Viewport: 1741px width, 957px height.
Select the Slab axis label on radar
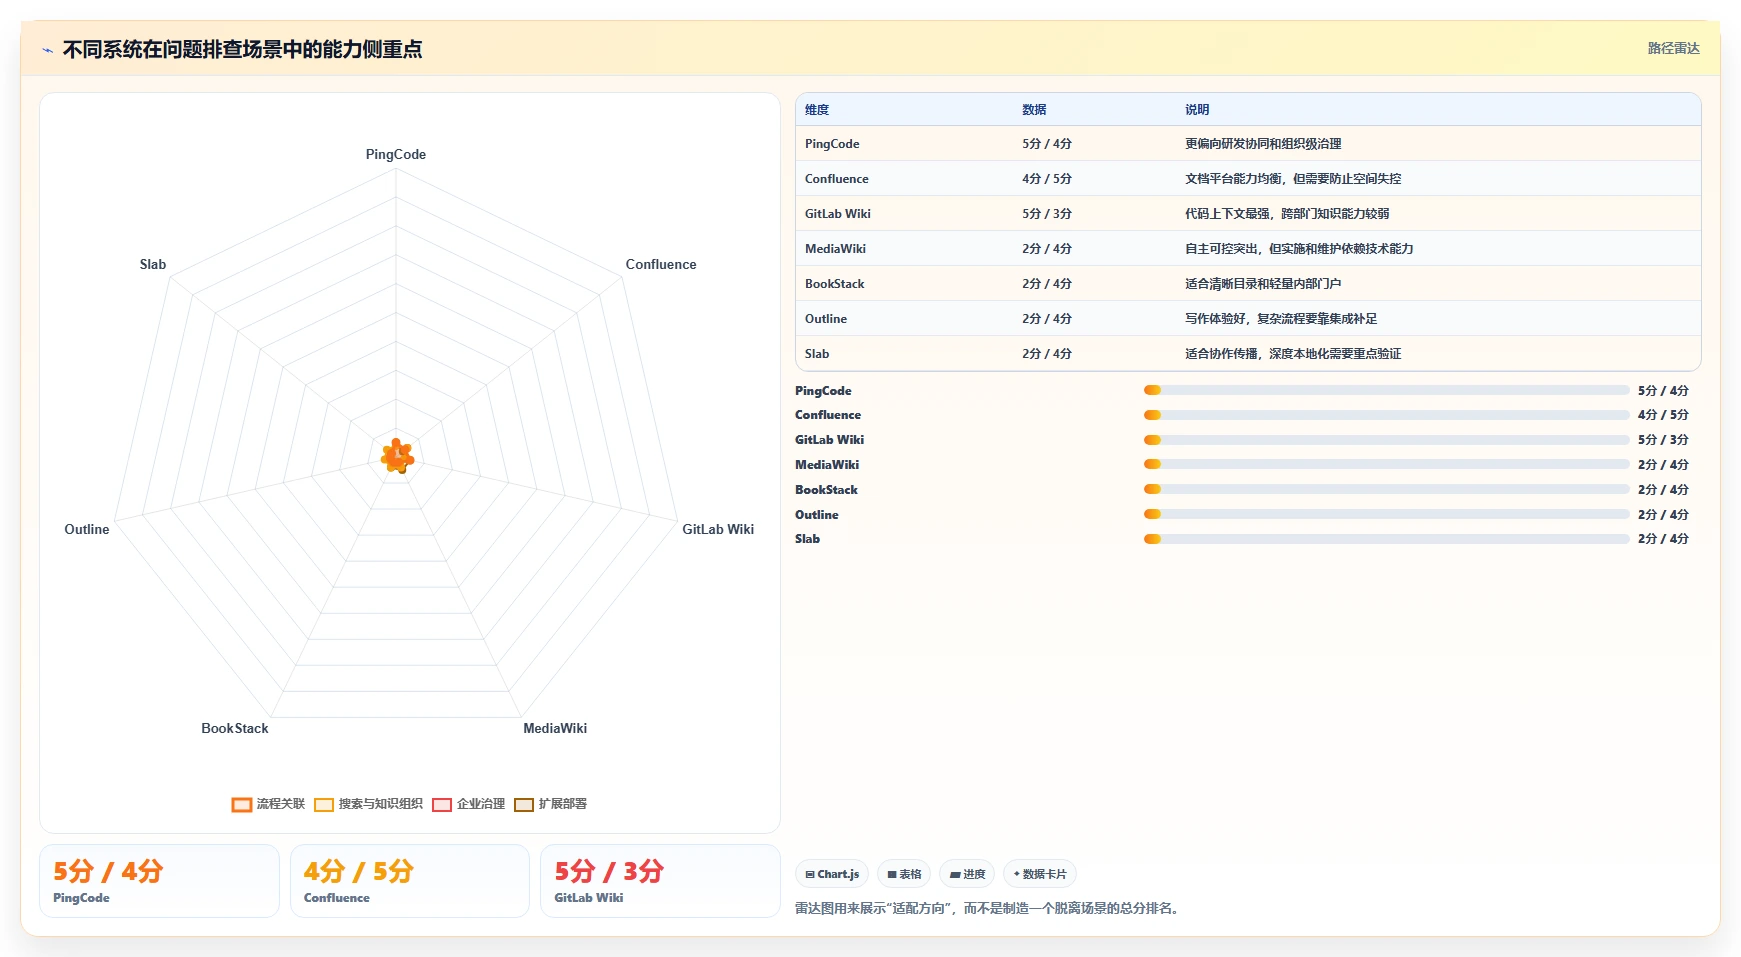153,264
